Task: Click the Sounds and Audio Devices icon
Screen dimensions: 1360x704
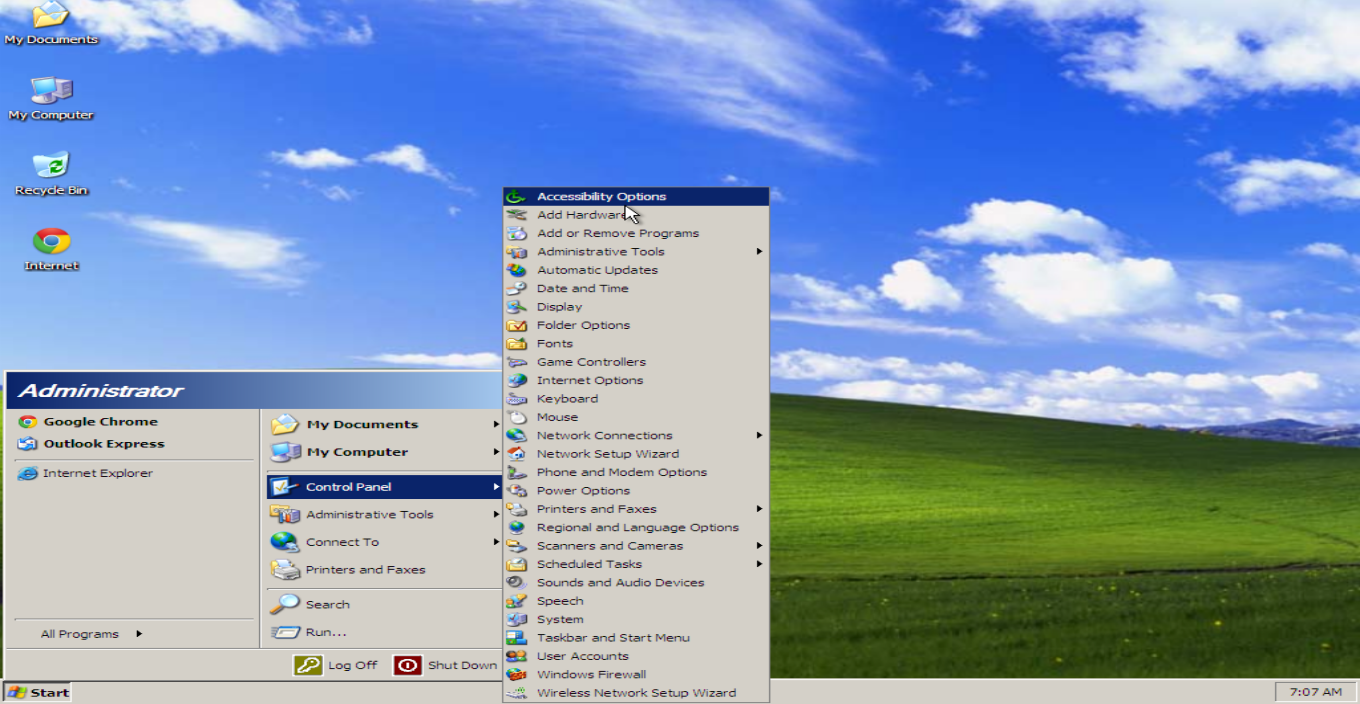Action: point(516,582)
